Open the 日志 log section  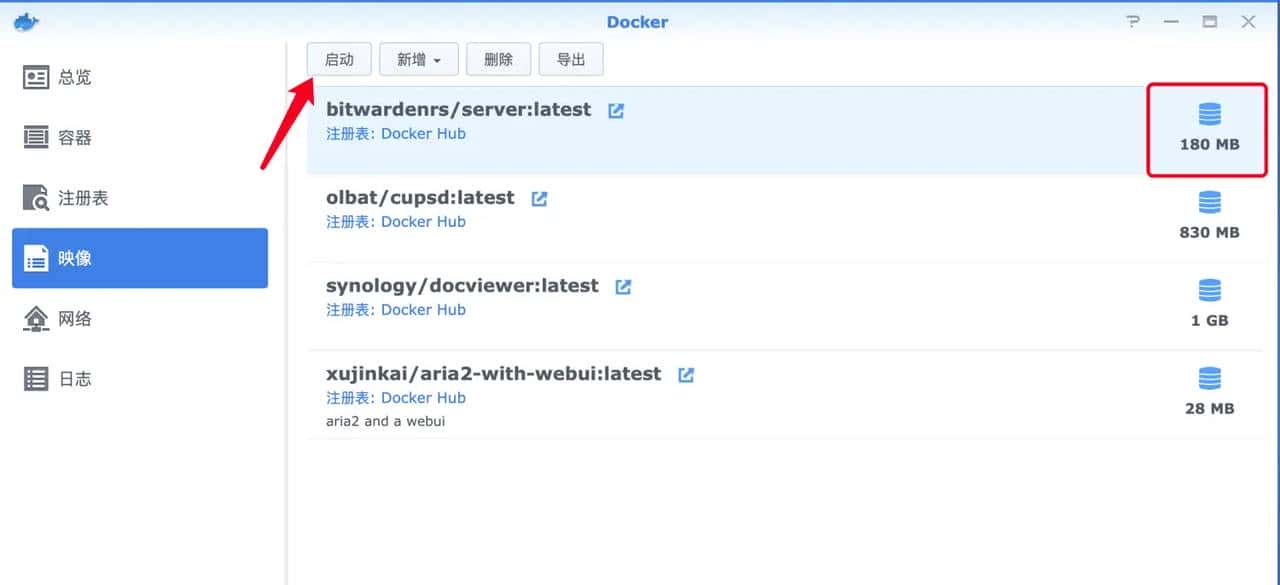click(x=140, y=379)
